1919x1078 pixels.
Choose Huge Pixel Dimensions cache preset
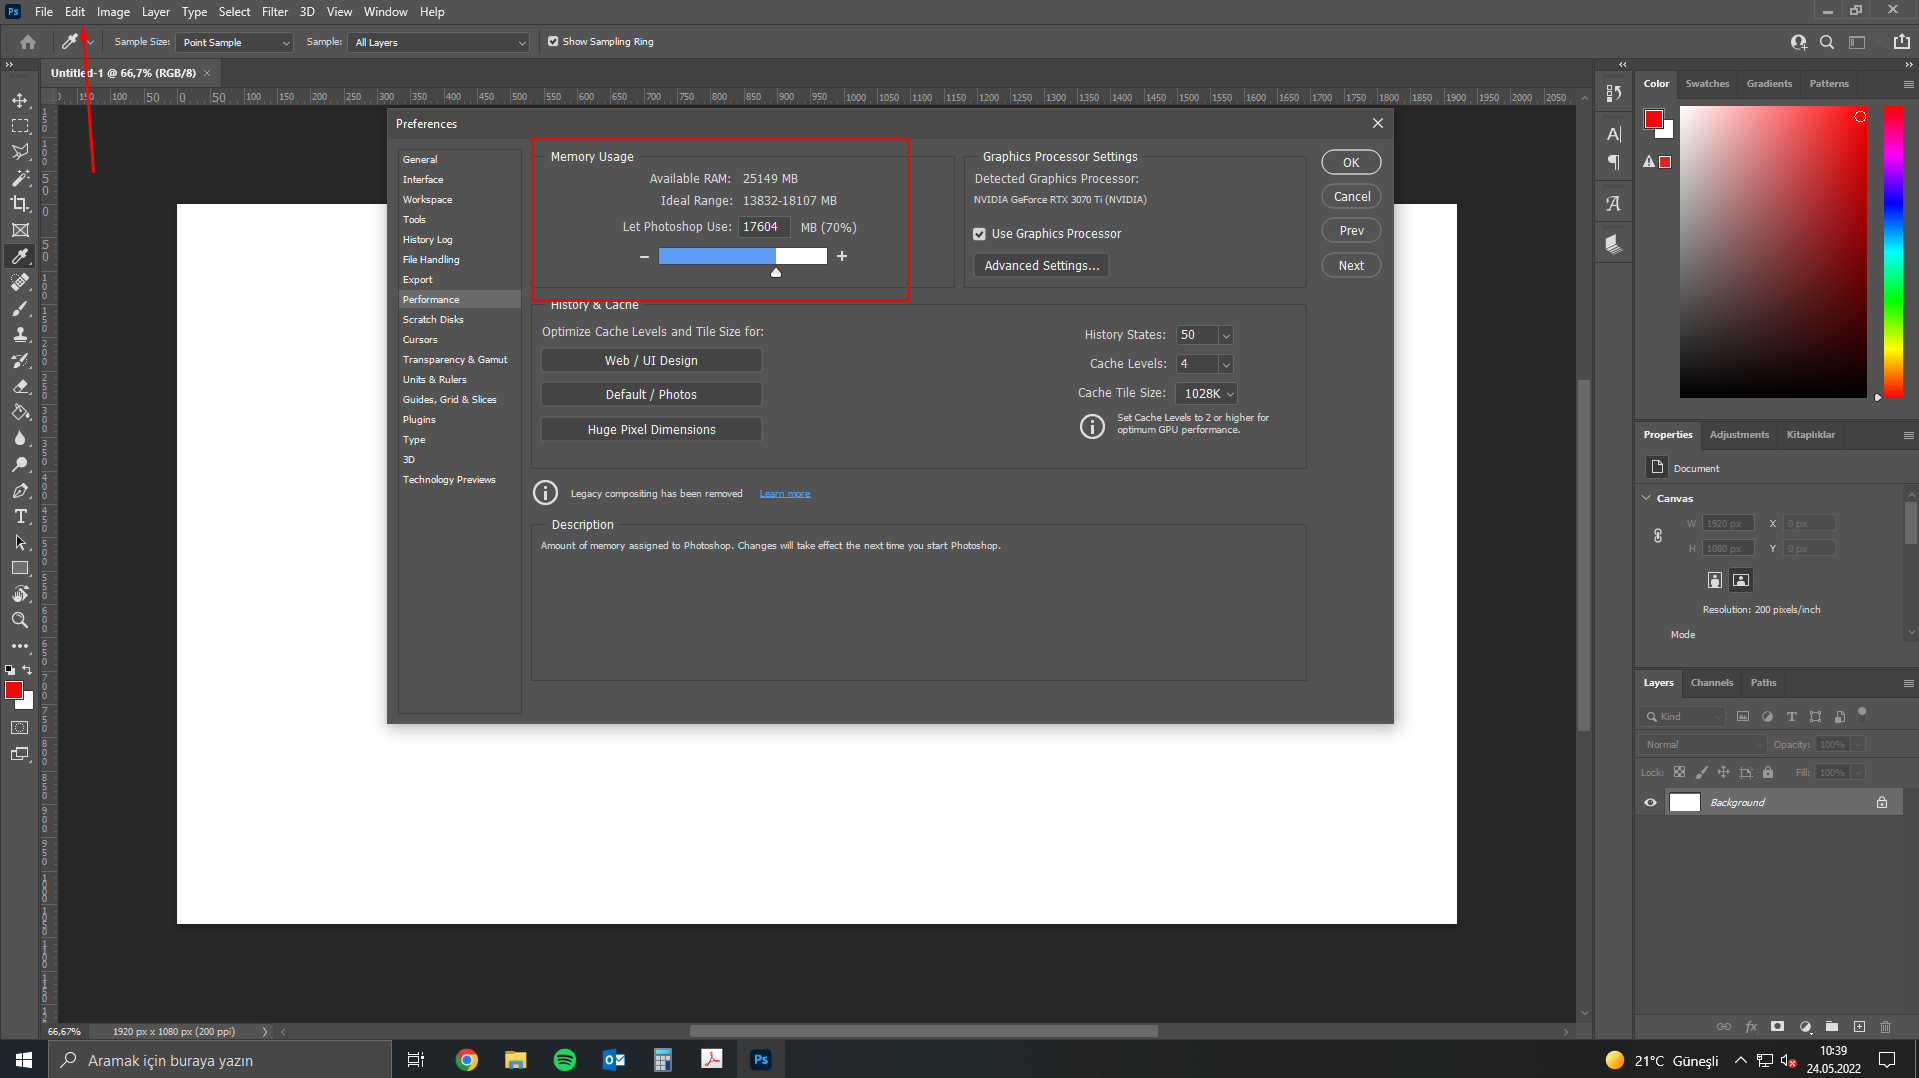tap(651, 430)
